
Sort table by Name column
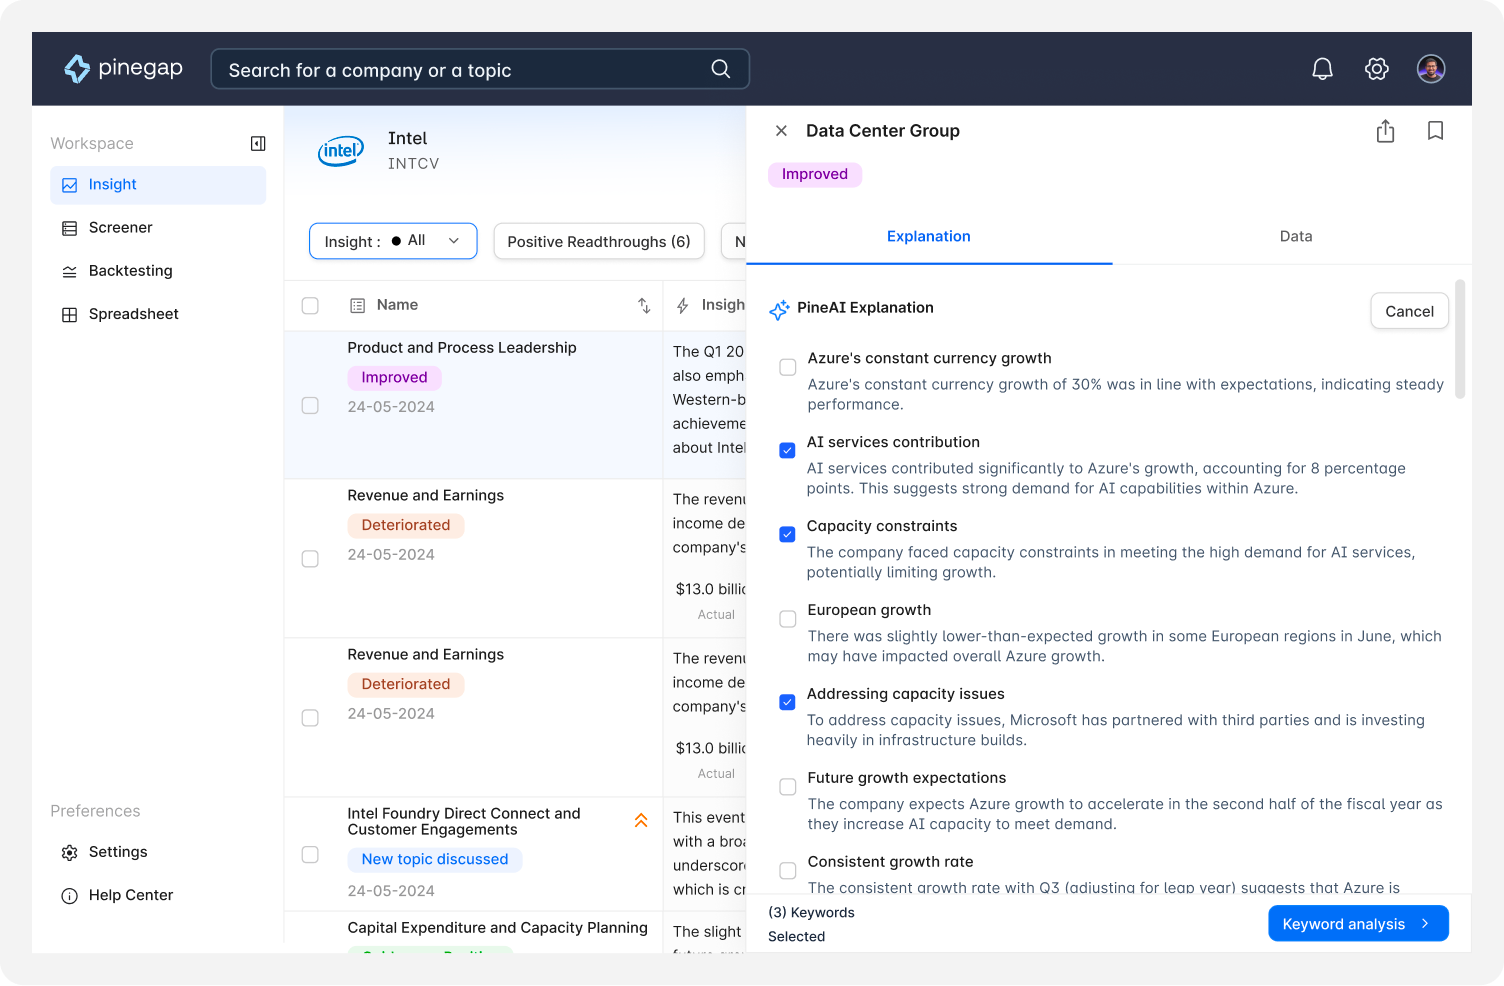click(644, 306)
